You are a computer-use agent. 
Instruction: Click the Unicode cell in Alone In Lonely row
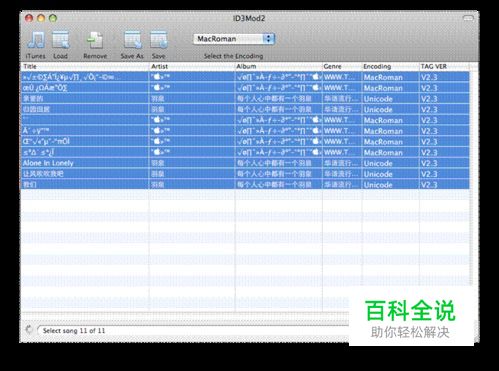[391, 163]
